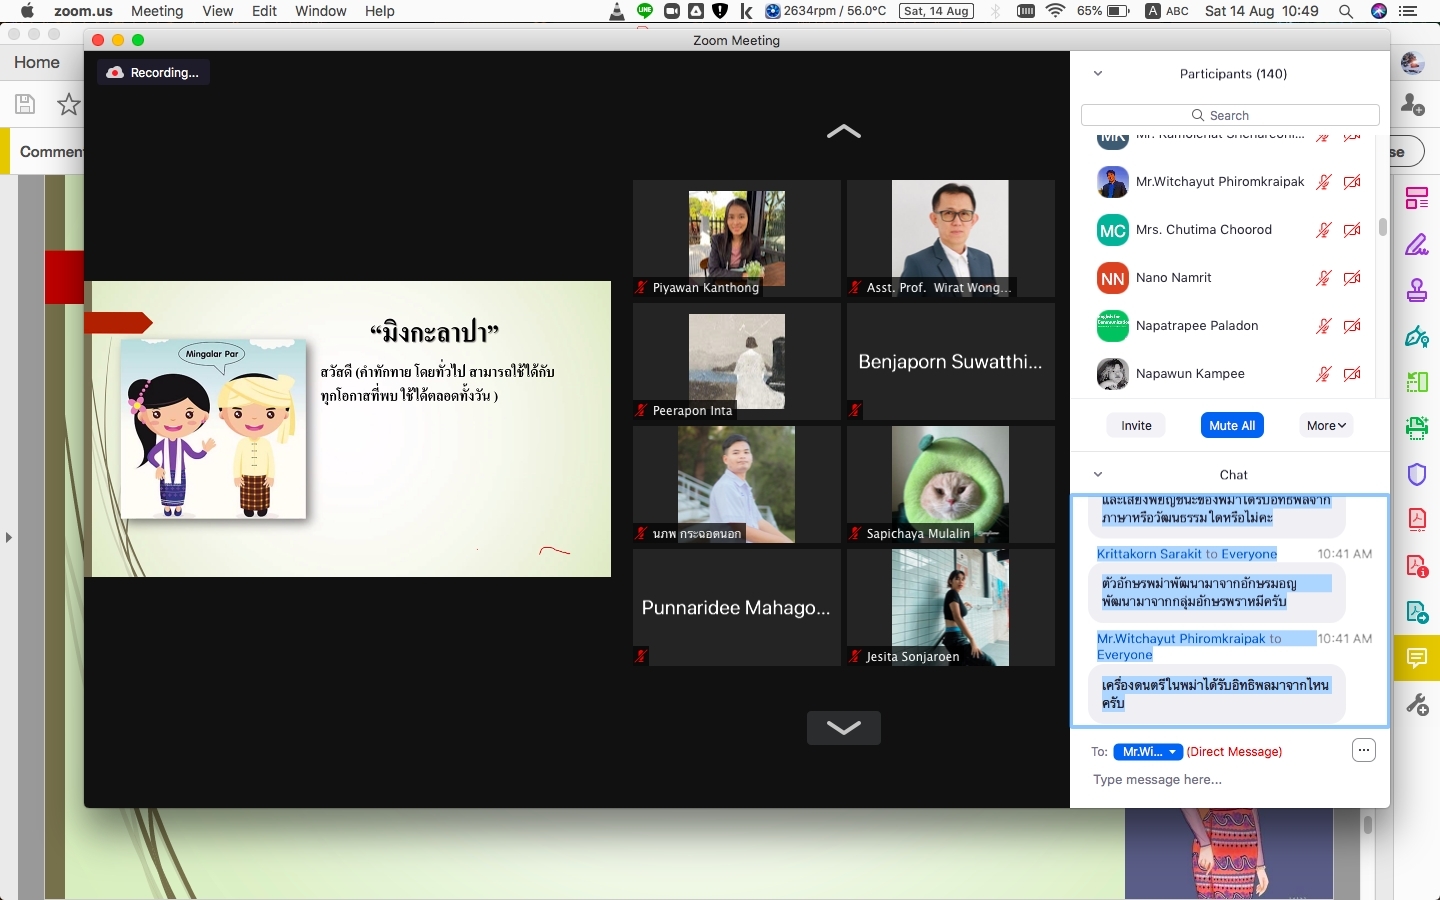Viewport: 1440px width, 900px height.
Task: Click the wrench tools icon in the right sidebar
Action: [x=1417, y=704]
